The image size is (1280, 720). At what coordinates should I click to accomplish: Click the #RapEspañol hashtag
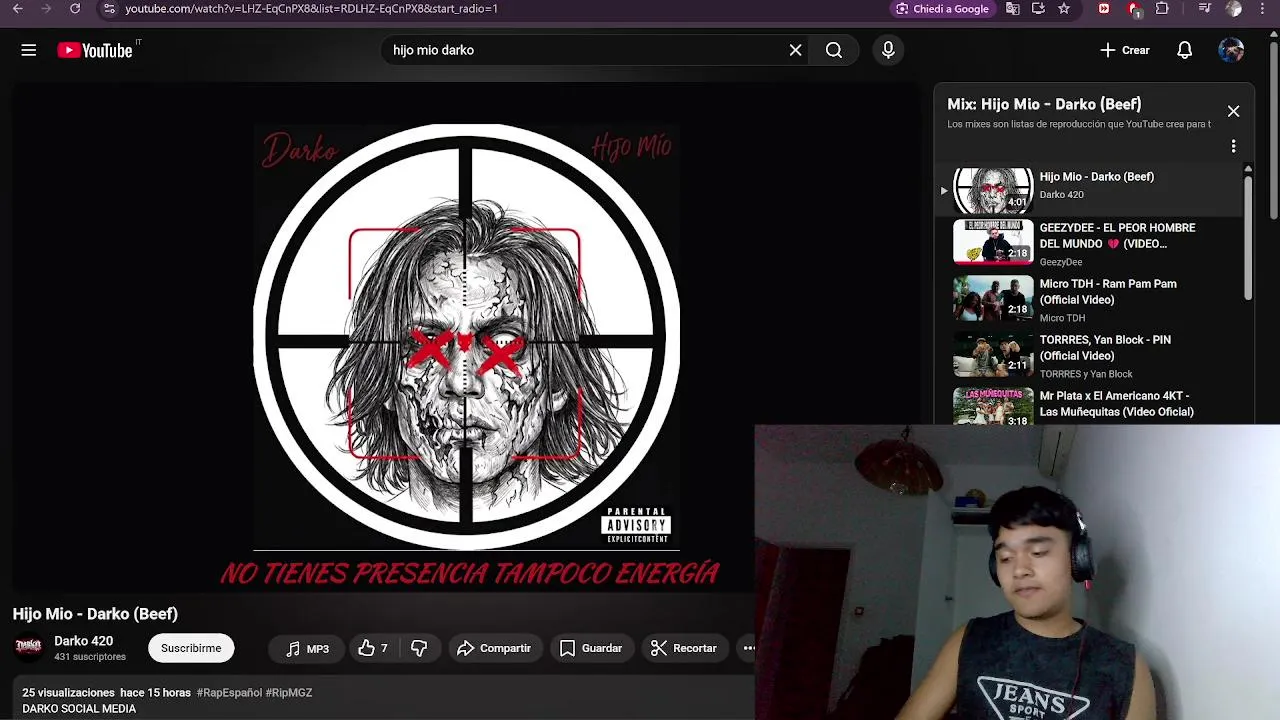tap(229, 692)
